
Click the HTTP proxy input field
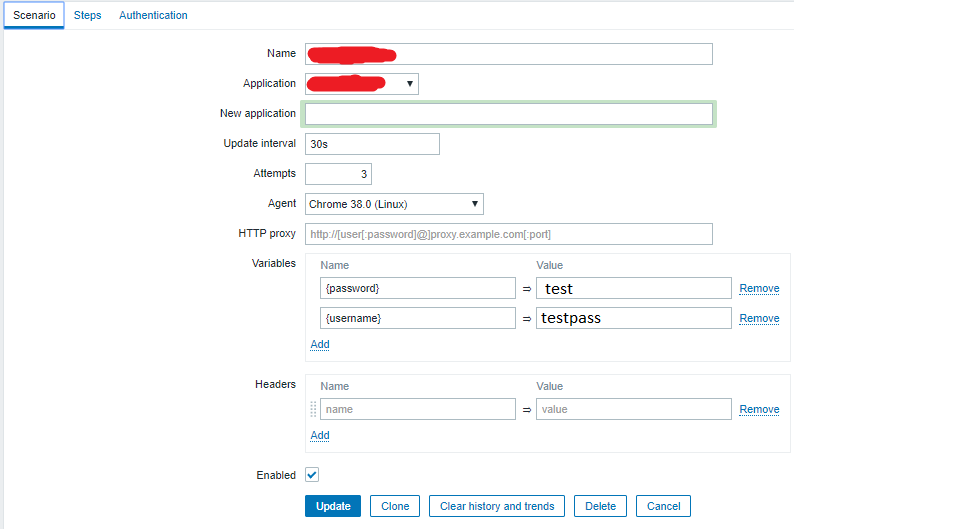pyautogui.click(x=509, y=234)
